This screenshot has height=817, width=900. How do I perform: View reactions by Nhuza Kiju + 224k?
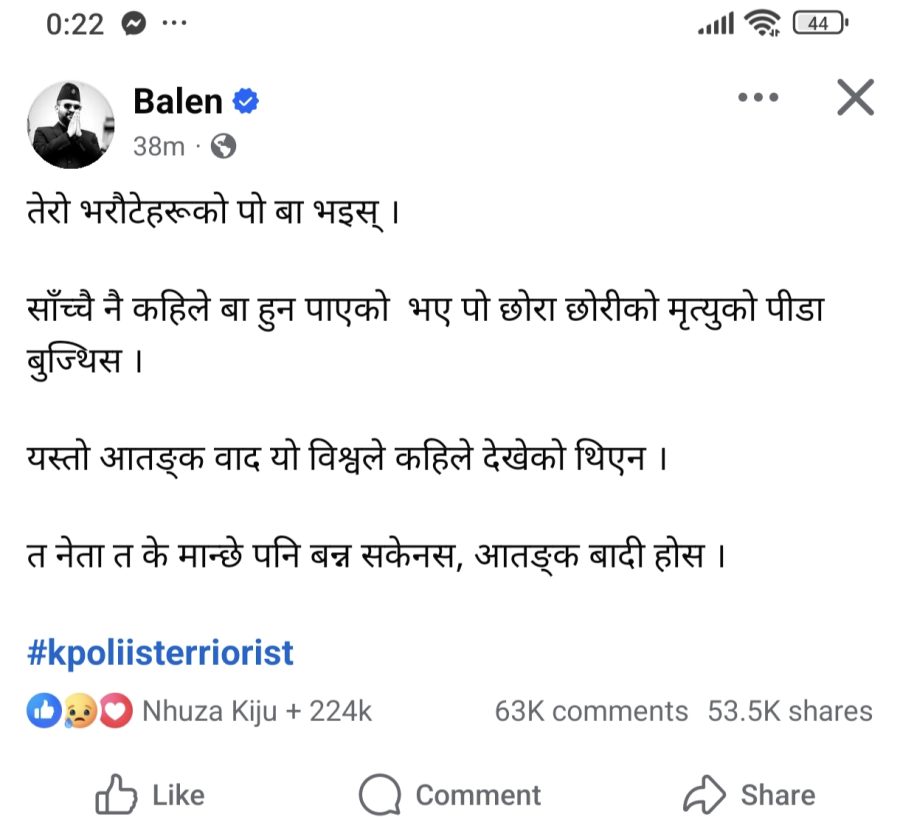(257, 711)
